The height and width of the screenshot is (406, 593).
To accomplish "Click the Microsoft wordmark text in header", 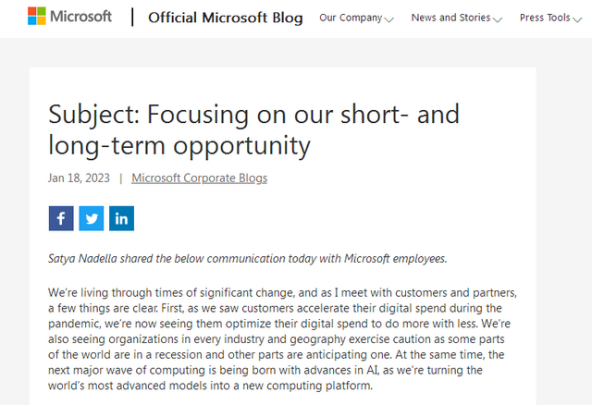I will pos(81,16).
